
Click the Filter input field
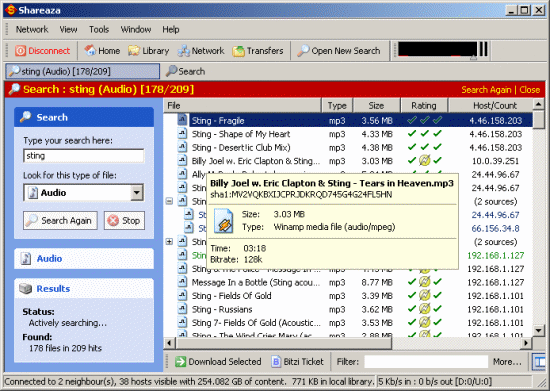point(426,362)
